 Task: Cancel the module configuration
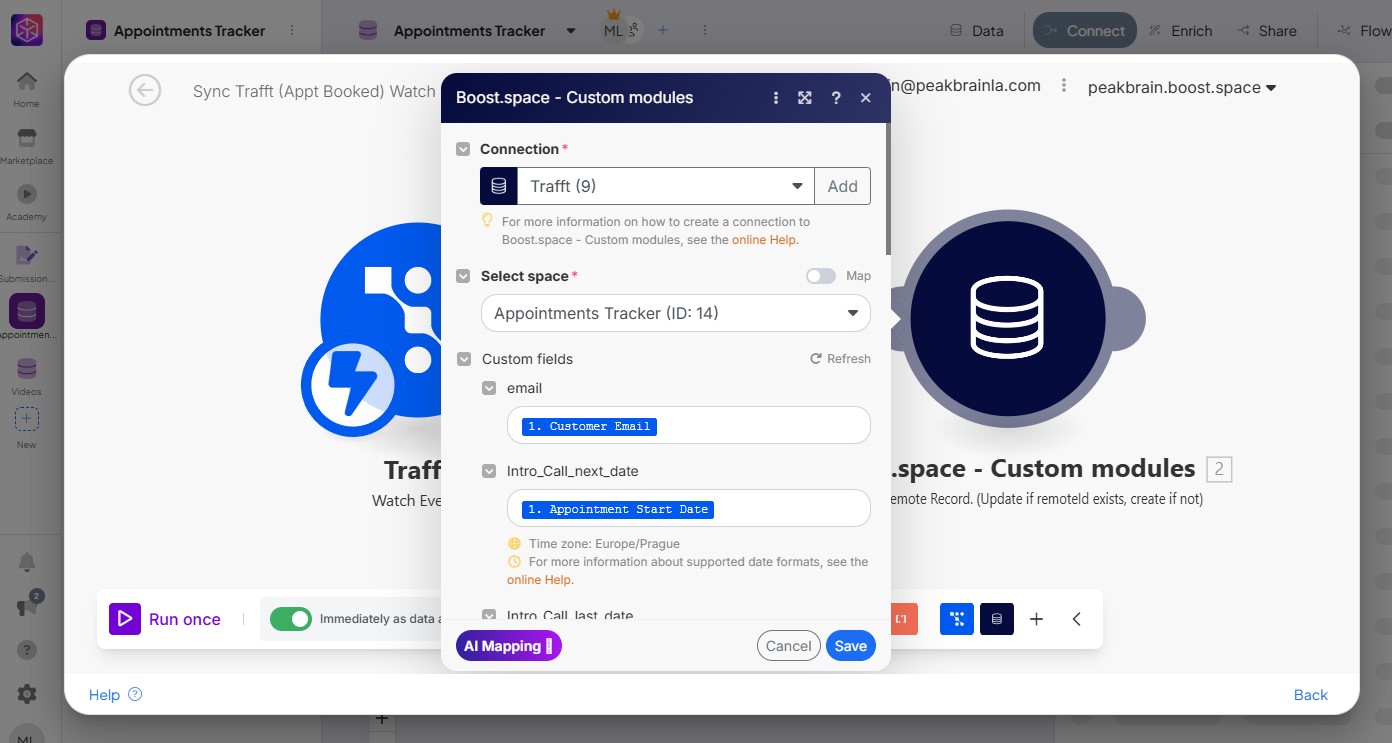tap(789, 646)
